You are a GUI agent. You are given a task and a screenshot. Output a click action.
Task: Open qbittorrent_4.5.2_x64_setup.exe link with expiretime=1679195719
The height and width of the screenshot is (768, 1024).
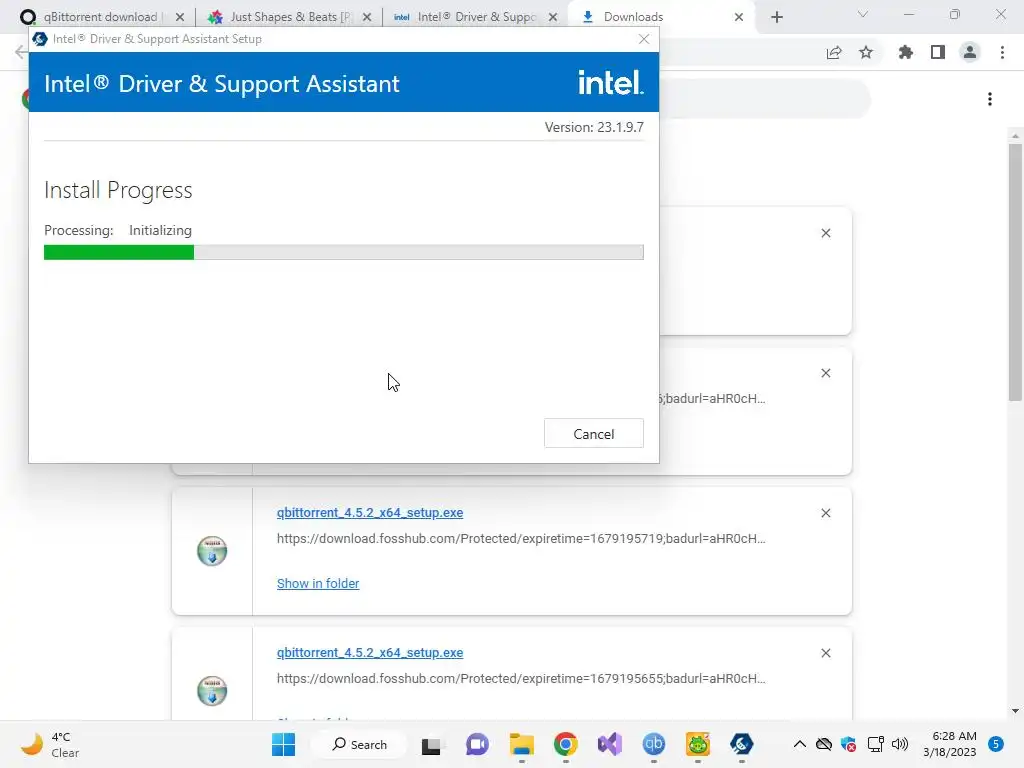(x=370, y=513)
